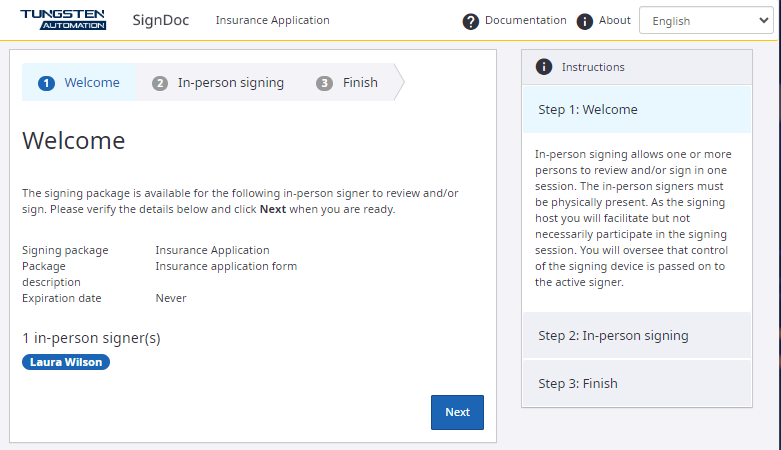781x450 pixels.
Task: Click the Laura Wilson signer badge
Action: coord(66,362)
